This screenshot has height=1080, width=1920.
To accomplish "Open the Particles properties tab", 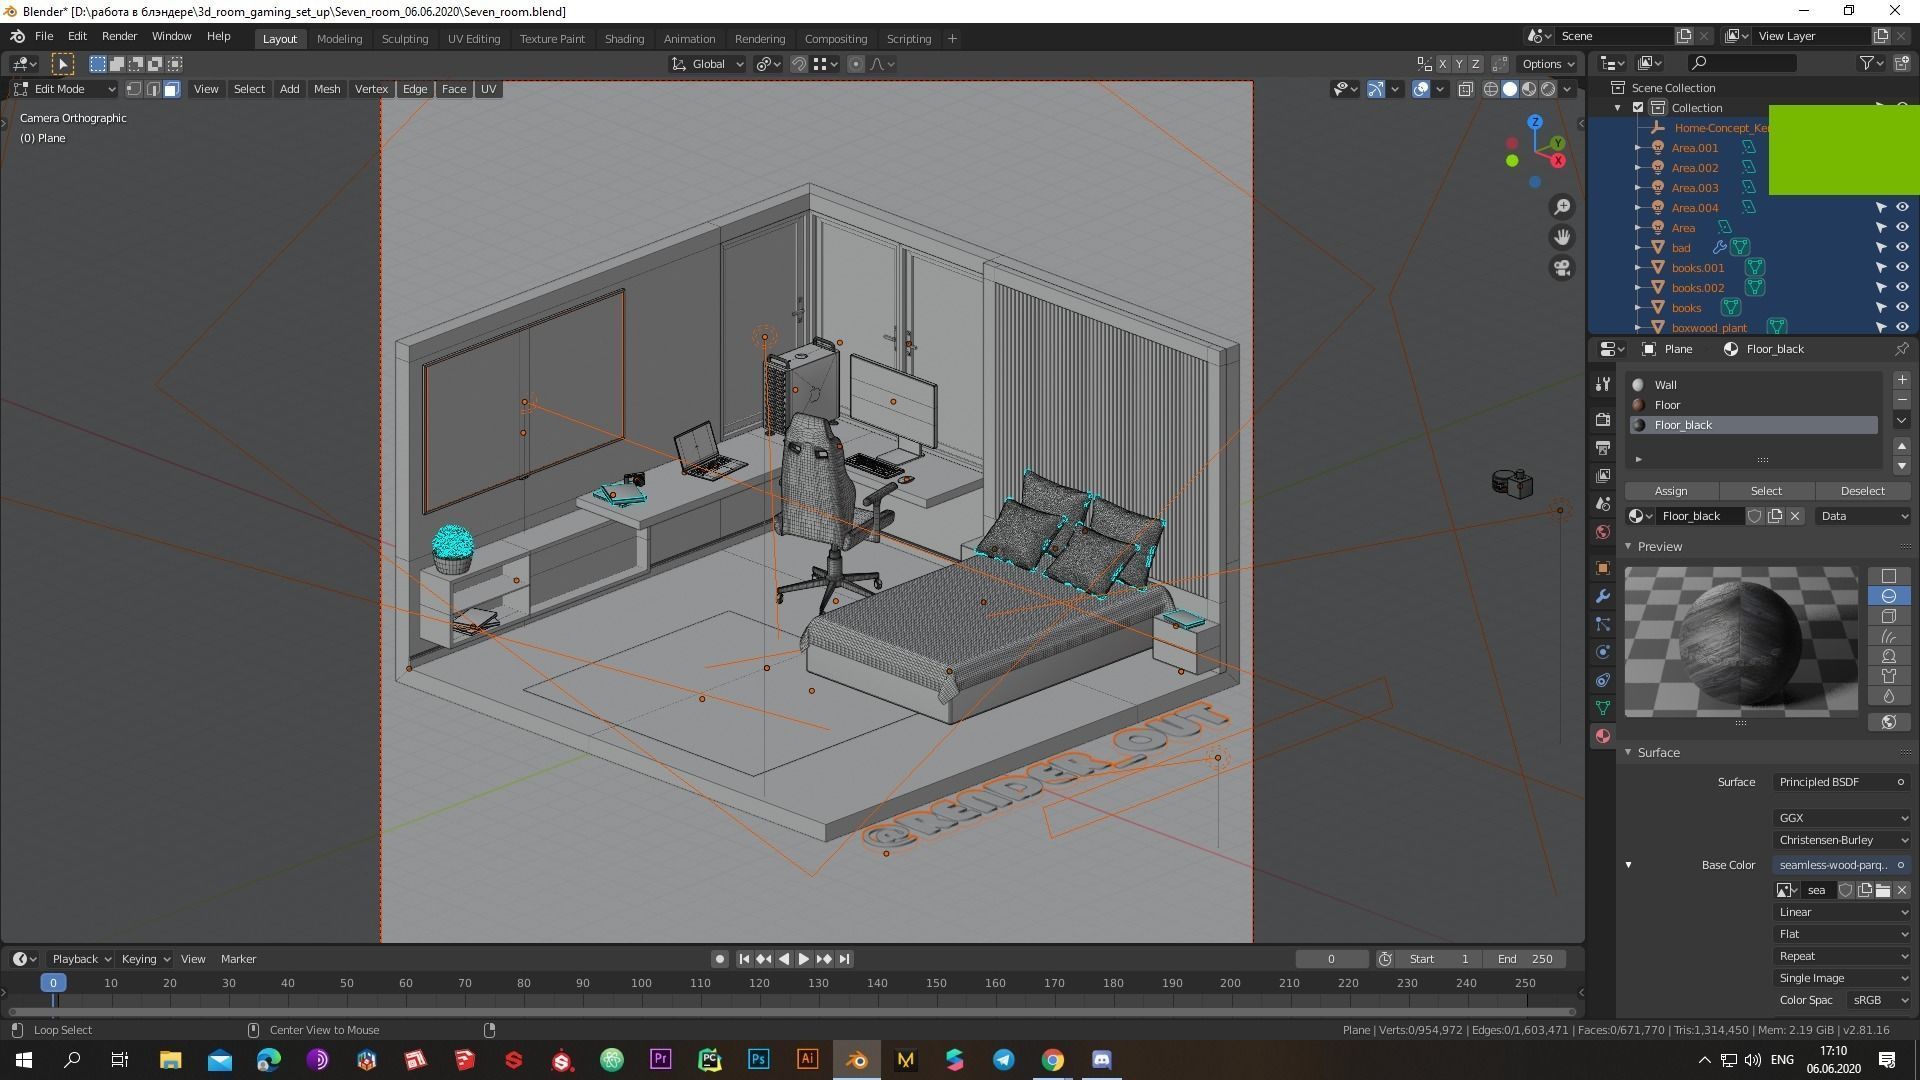I will click(1603, 624).
